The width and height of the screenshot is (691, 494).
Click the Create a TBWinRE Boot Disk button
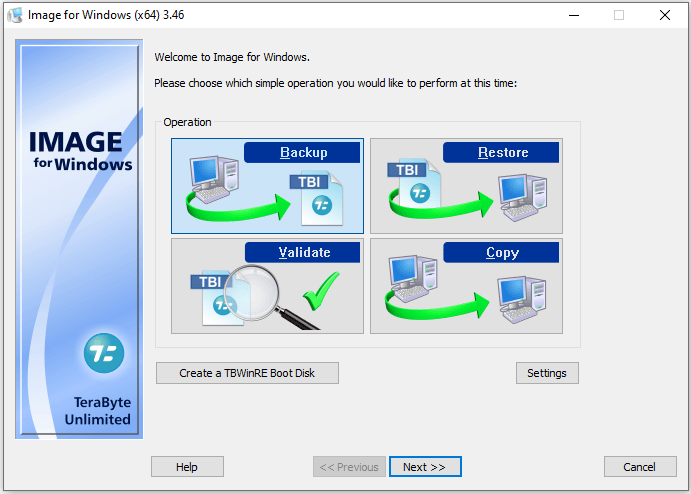tap(247, 373)
